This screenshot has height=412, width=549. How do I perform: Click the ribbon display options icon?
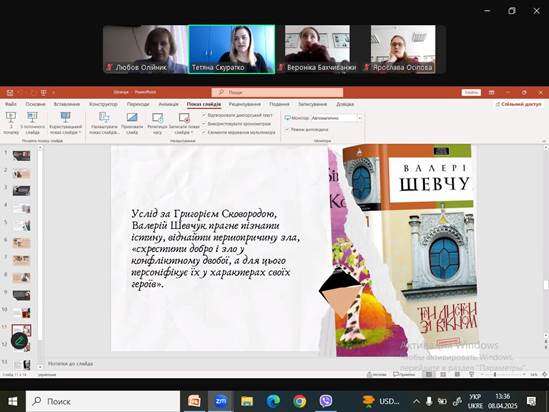492,92
